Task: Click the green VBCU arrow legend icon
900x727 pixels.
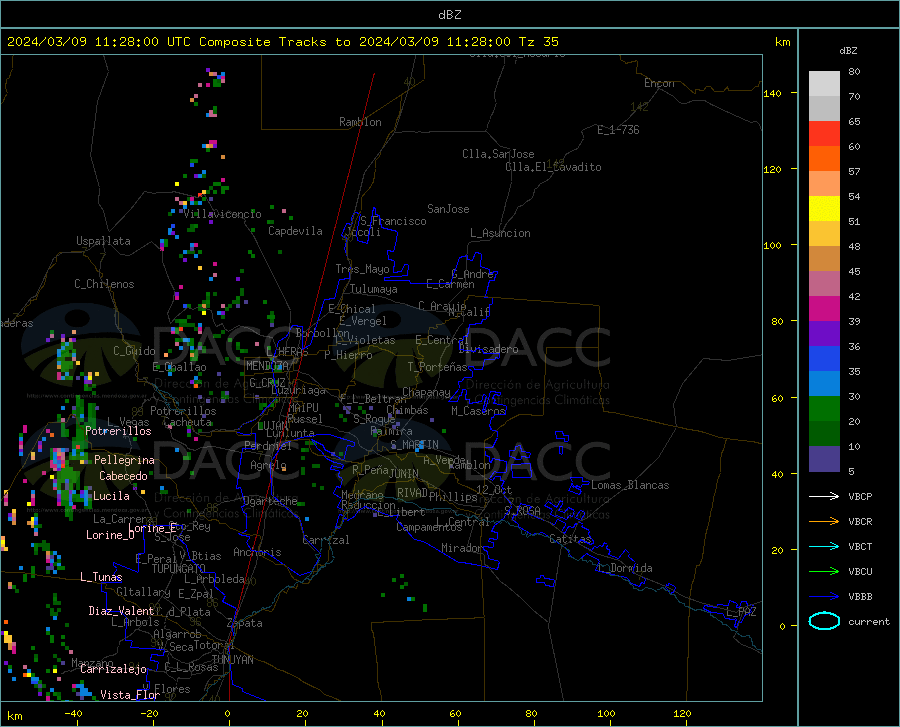Action: point(824,572)
